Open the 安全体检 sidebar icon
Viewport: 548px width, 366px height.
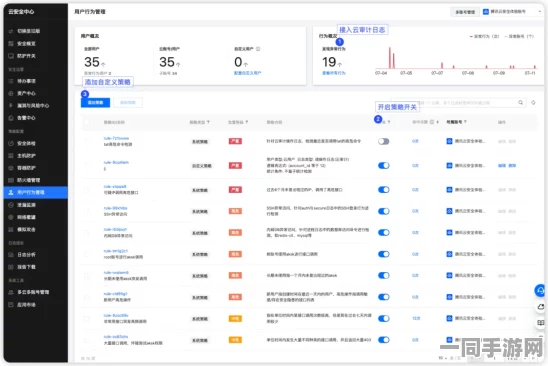point(11,143)
